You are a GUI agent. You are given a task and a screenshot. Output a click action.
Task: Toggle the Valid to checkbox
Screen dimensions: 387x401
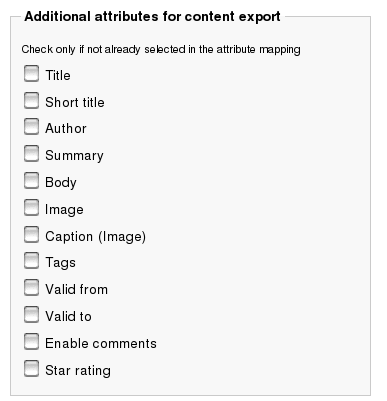coord(31,315)
